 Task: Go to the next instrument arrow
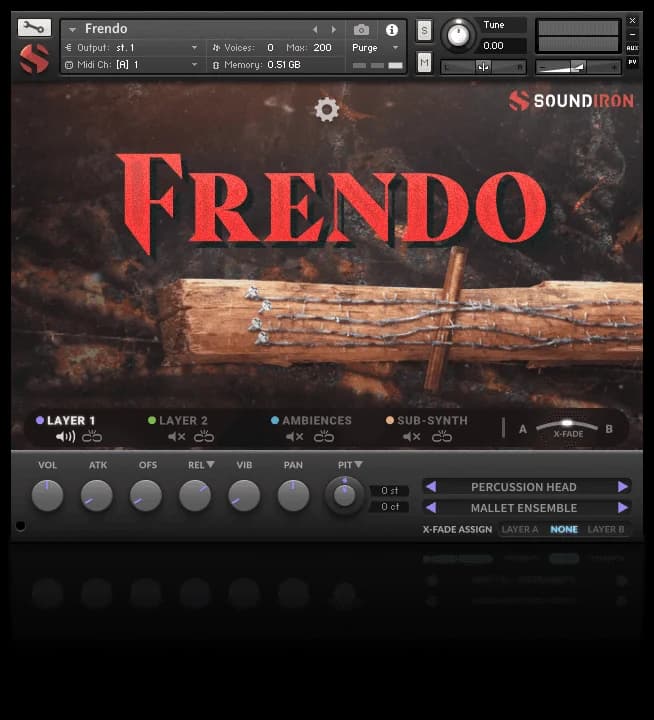334,30
